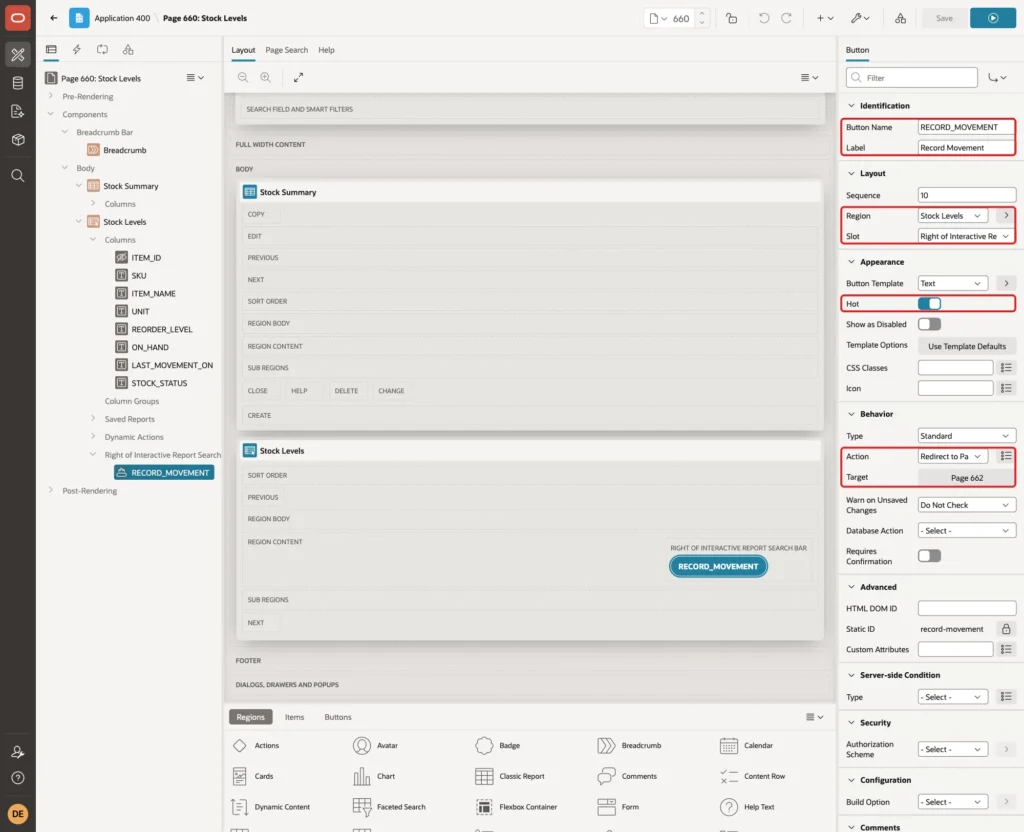Screen dimensions: 1024x832
Task: Open the shared components icon in top toolbar
Action: [900, 18]
